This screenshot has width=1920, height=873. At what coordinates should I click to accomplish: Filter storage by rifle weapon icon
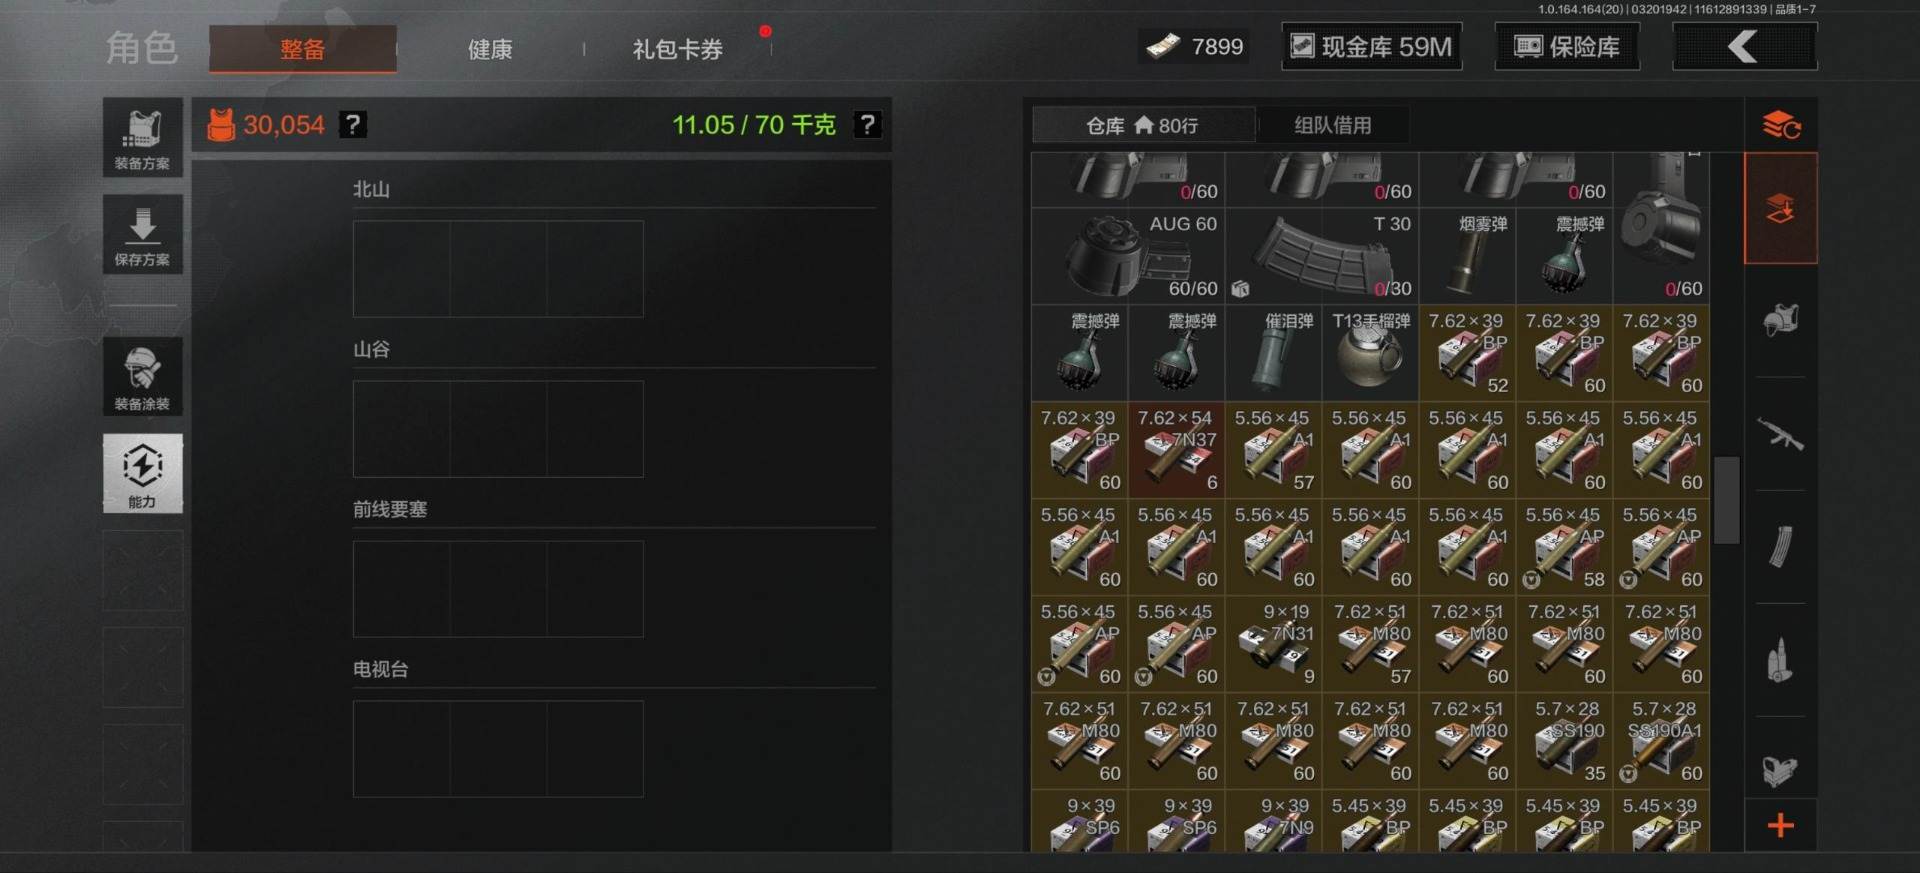(1780, 434)
